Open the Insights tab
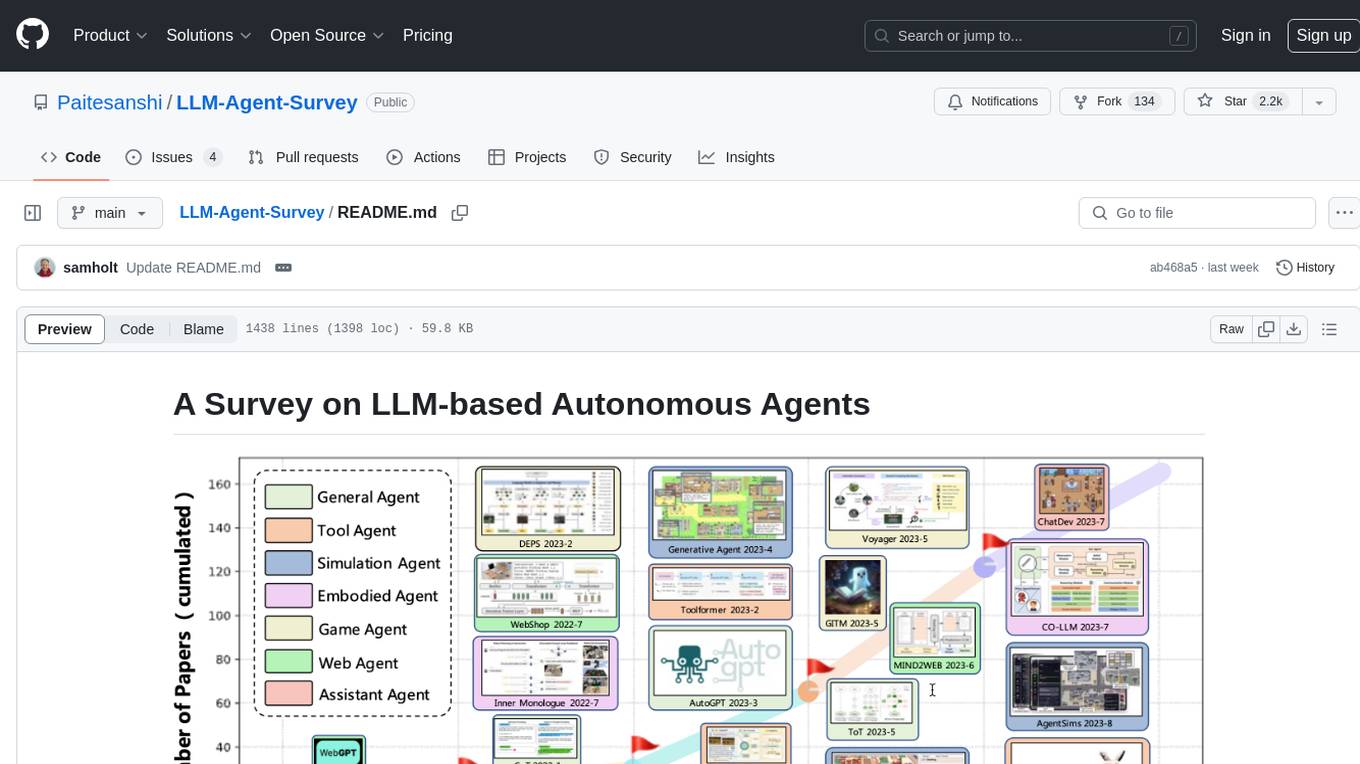Viewport: 1360px width, 764px height. (x=737, y=157)
